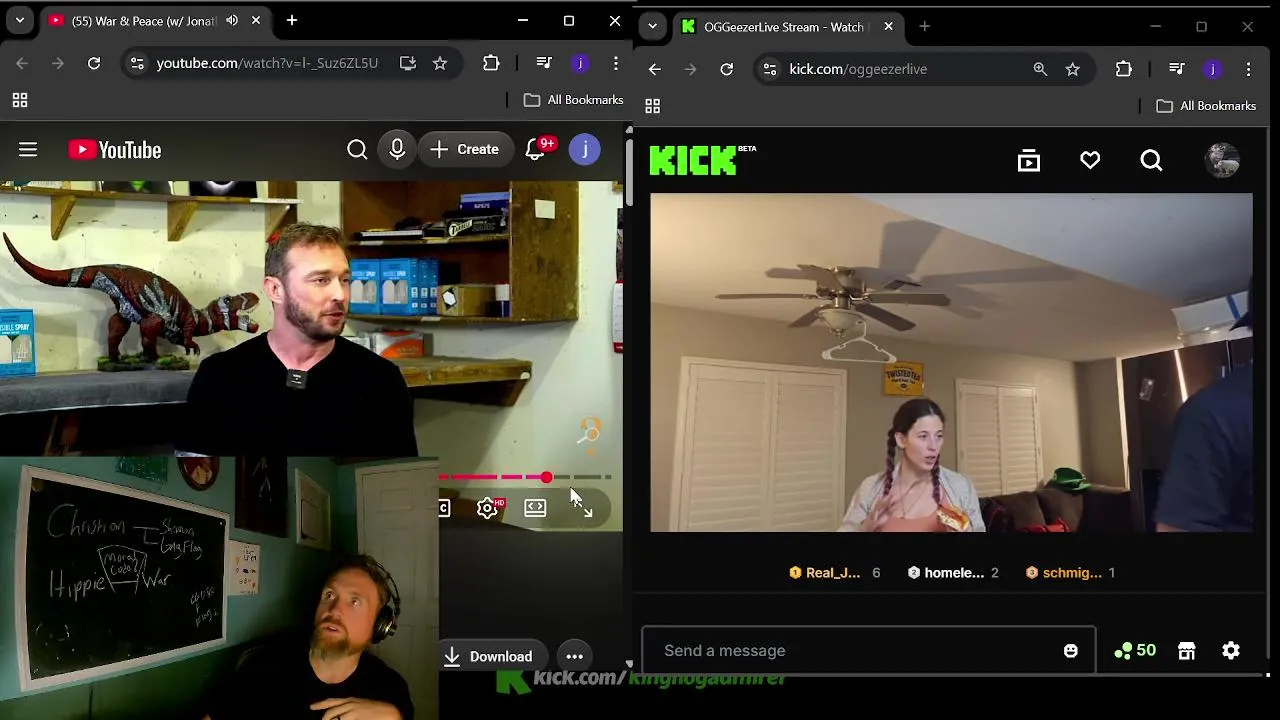Viewport: 1280px width, 720px height.
Task: Open Extensions in the Kick window
Action: click(x=1124, y=69)
